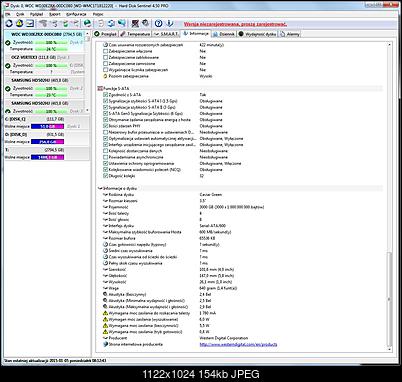Switch to the Przegląd tab

tap(105, 34)
